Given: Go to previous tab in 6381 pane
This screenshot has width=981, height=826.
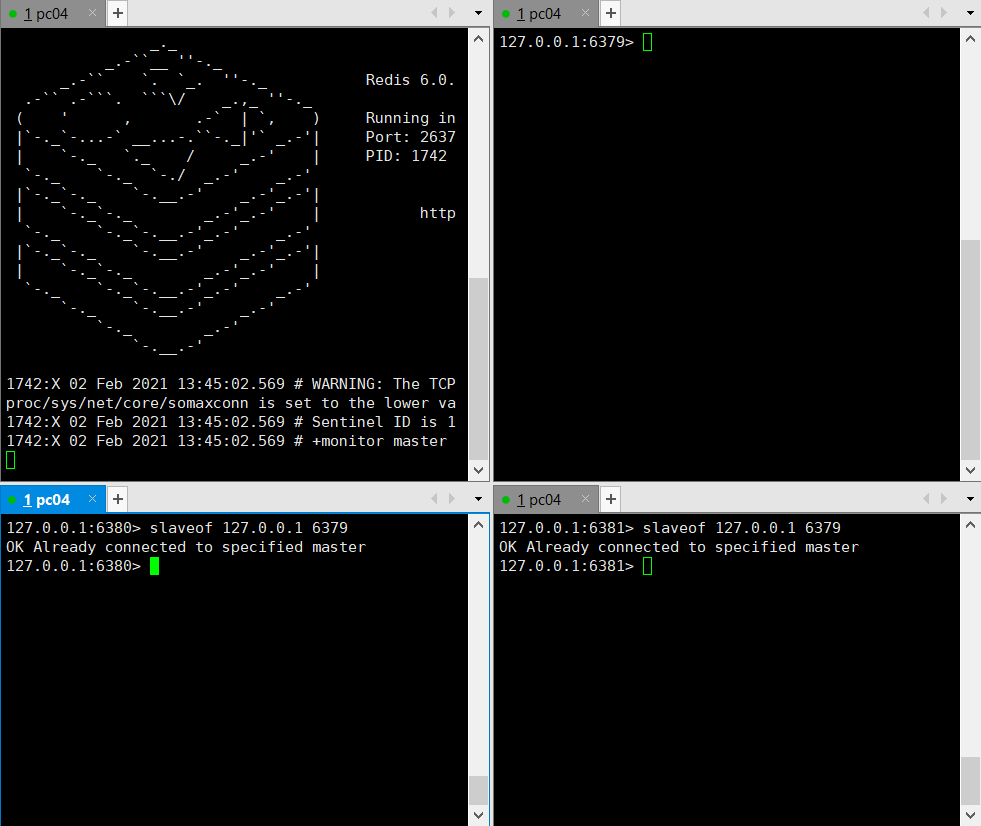Looking at the screenshot, I should pyautogui.click(x=927, y=499).
